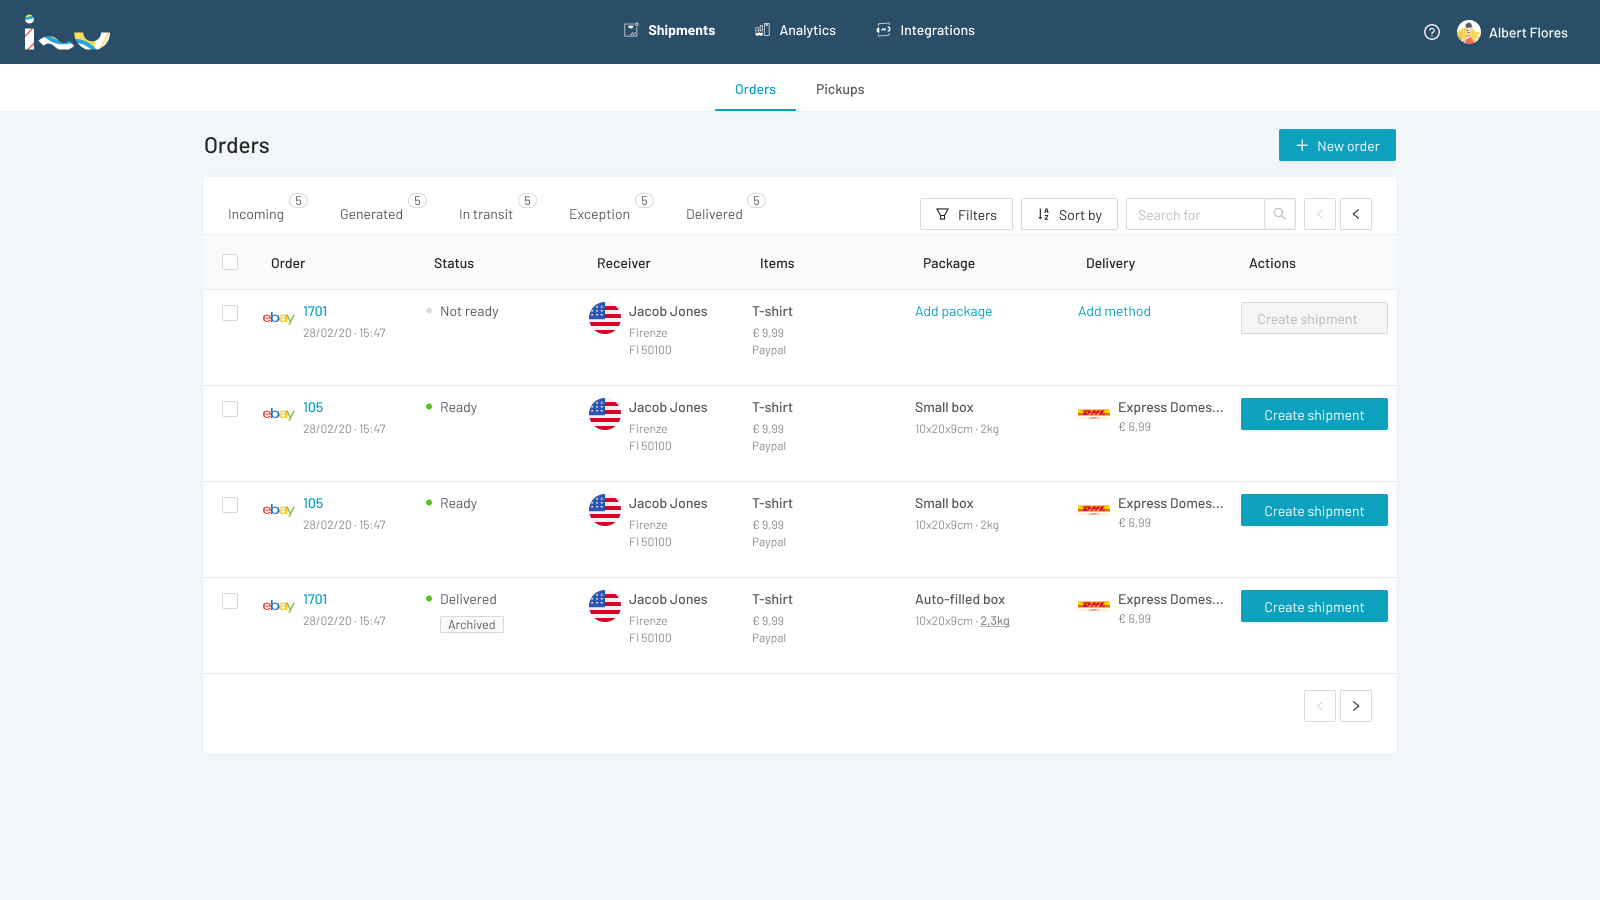
Task: Switch to the Pickups tab
Action: click(840, 89)
